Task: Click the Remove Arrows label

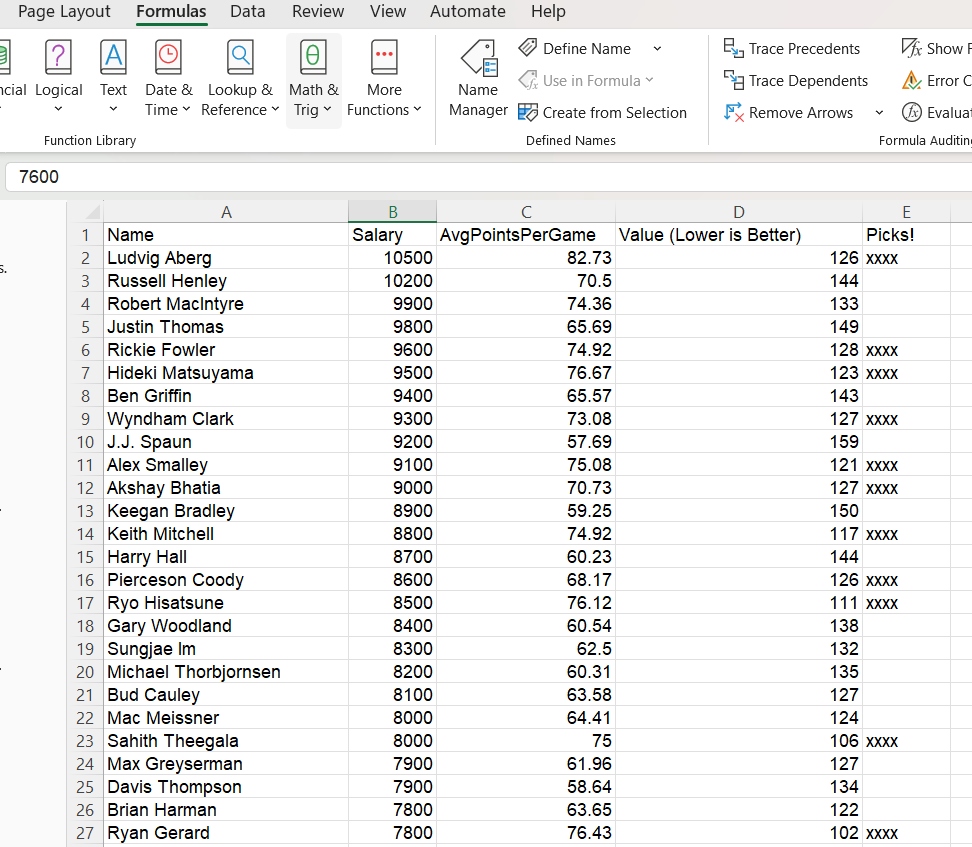Action: 801,113
